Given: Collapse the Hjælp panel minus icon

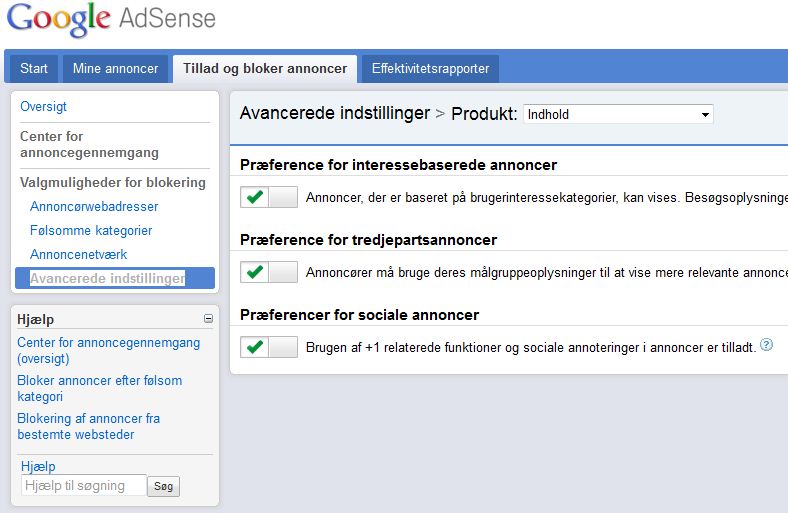Looking at the screenshot, I should pos(209,319).
